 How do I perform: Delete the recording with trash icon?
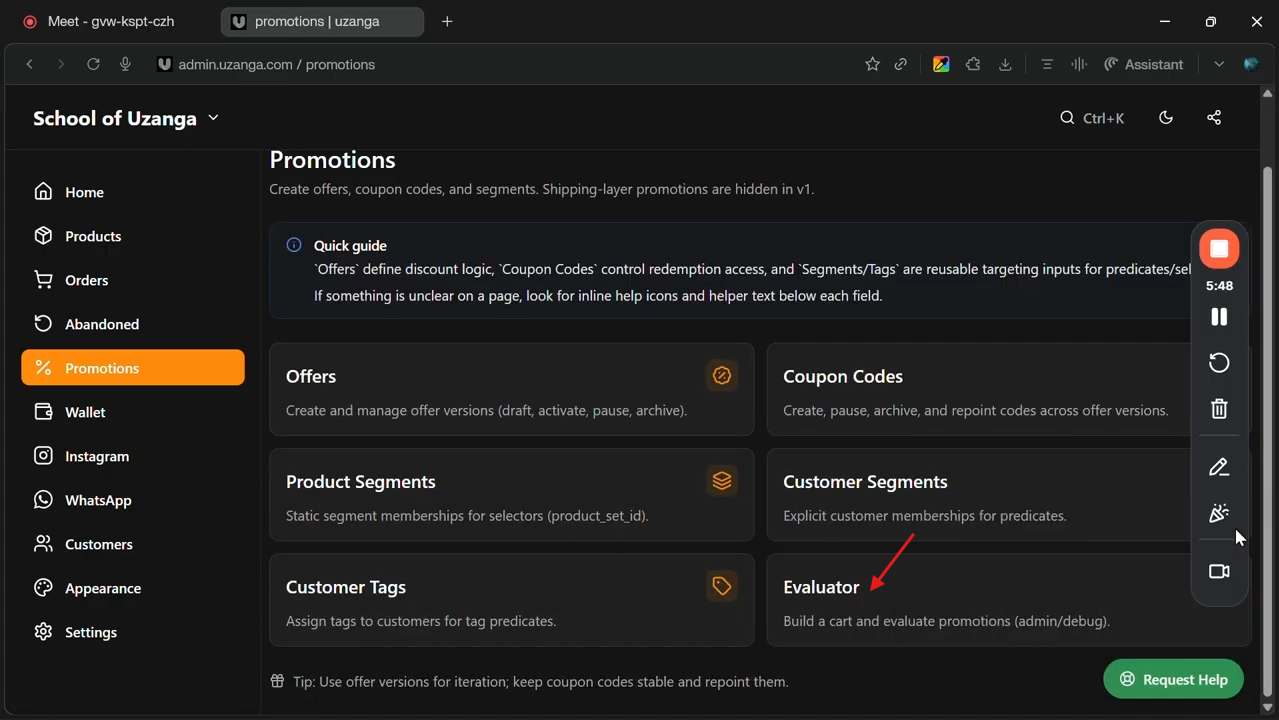coord(1219,409)
